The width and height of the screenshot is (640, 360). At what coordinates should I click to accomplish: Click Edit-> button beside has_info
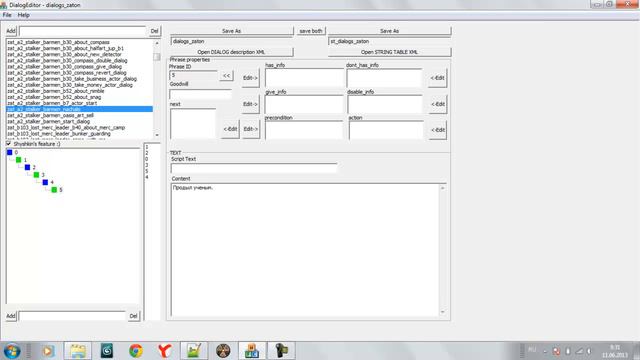pos(250,78)
